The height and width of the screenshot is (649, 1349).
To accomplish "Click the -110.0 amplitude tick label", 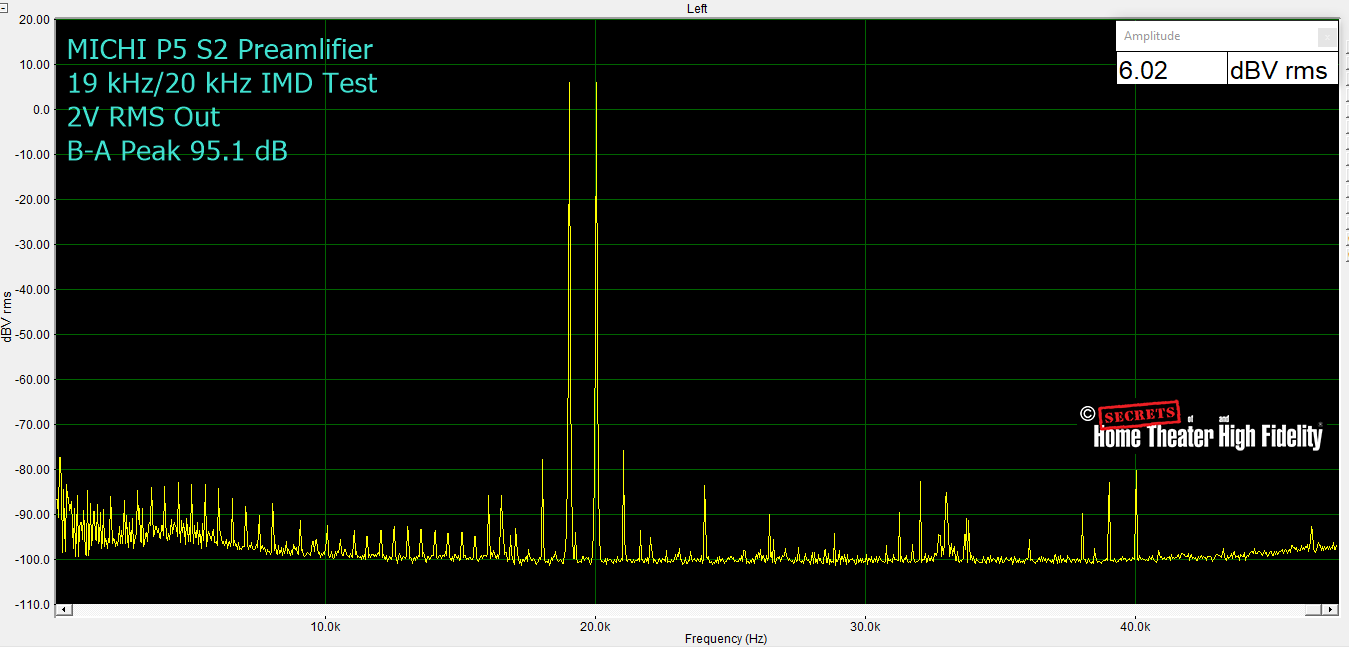I will [x=33, y=605].
